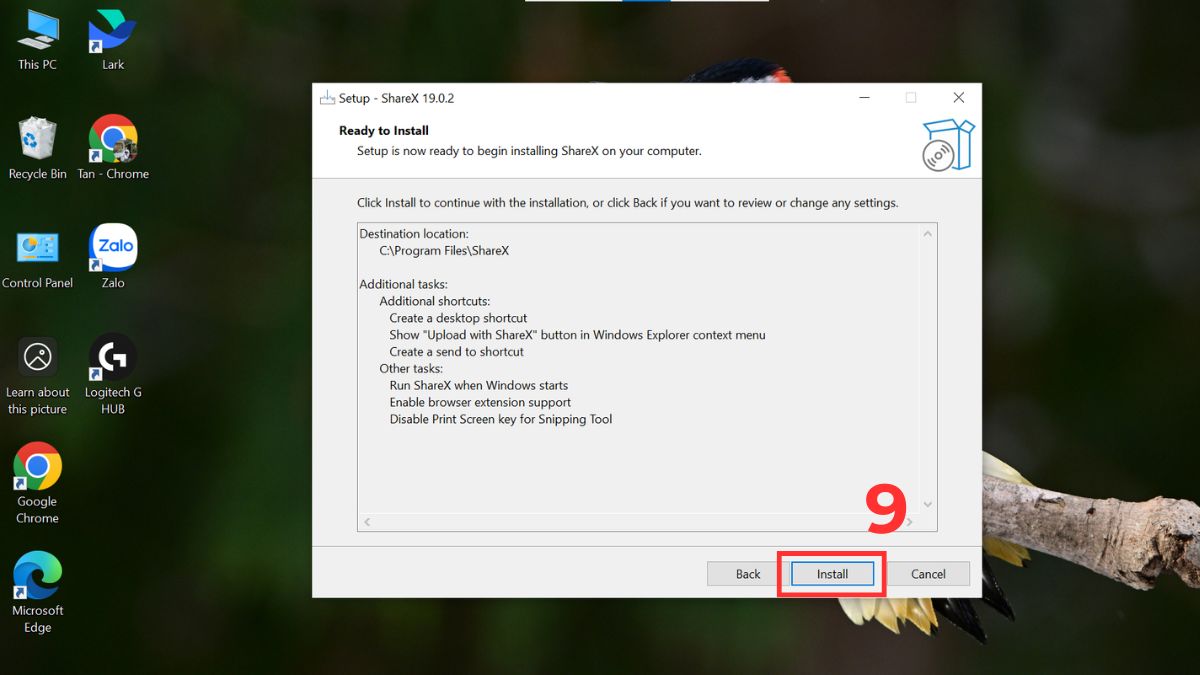
Task: Select the Microsoft Edge desktop icon
Action: (x=37, y=593)
